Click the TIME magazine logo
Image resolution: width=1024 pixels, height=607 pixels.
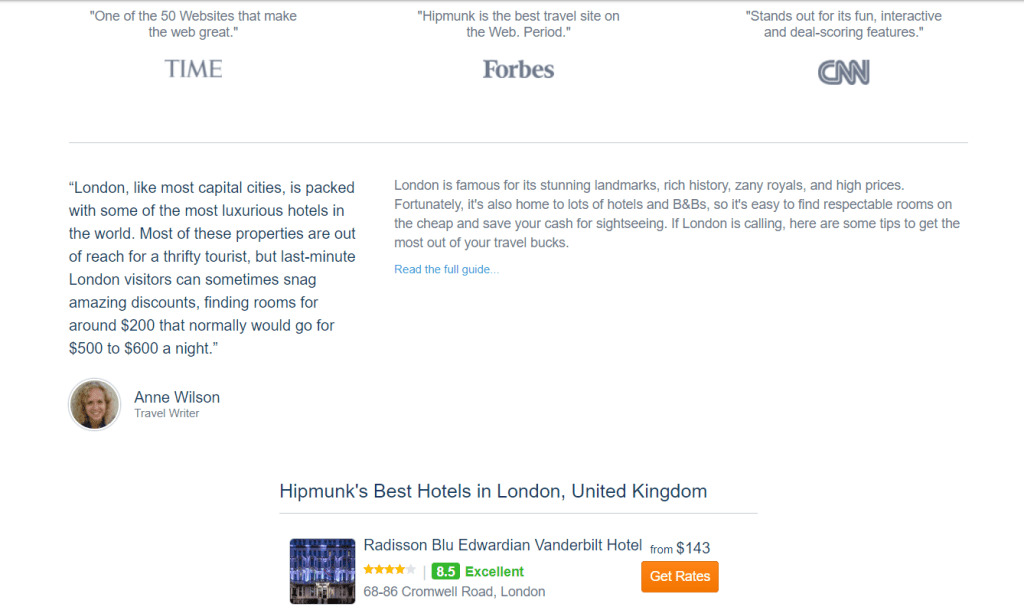point(193,69)
